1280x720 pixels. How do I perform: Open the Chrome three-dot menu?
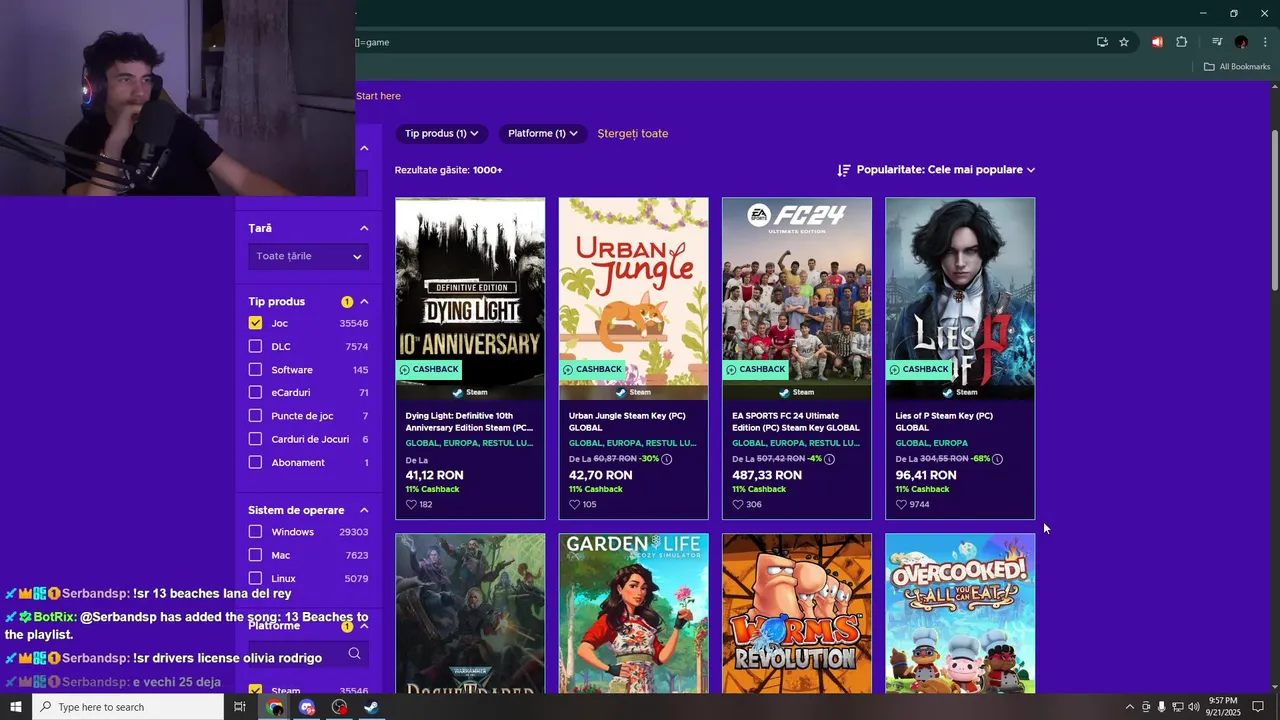tap(1265, 42)
